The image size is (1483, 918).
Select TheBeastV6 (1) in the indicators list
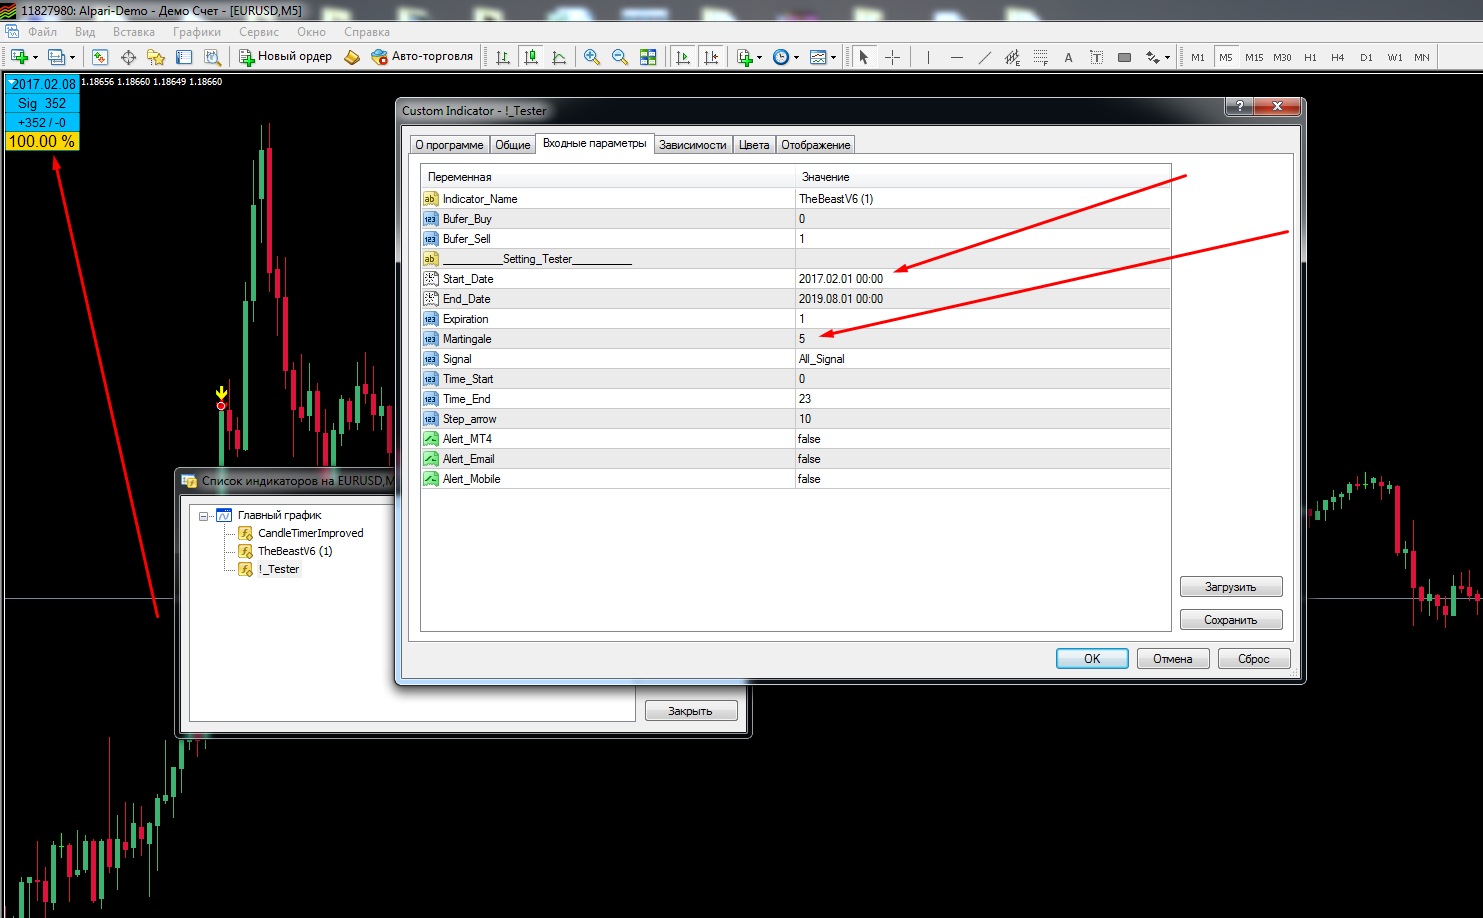tap(295, 551)
